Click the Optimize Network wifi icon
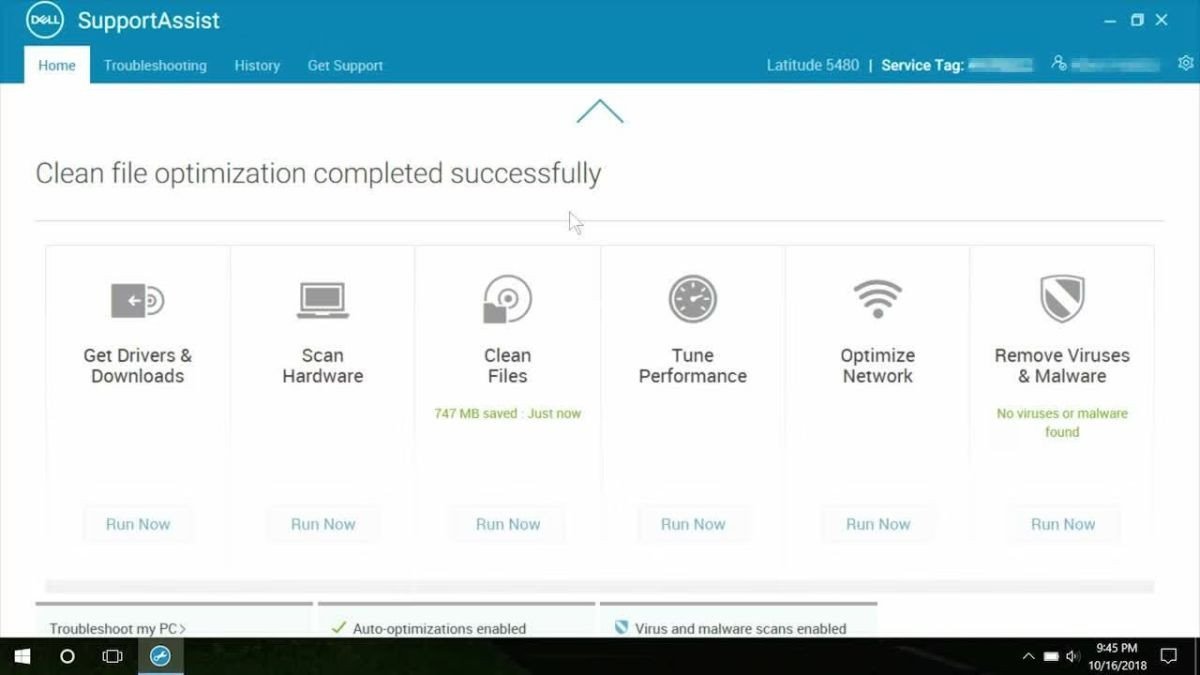This screenshot has height=675, width=1200. click(877, 298)
